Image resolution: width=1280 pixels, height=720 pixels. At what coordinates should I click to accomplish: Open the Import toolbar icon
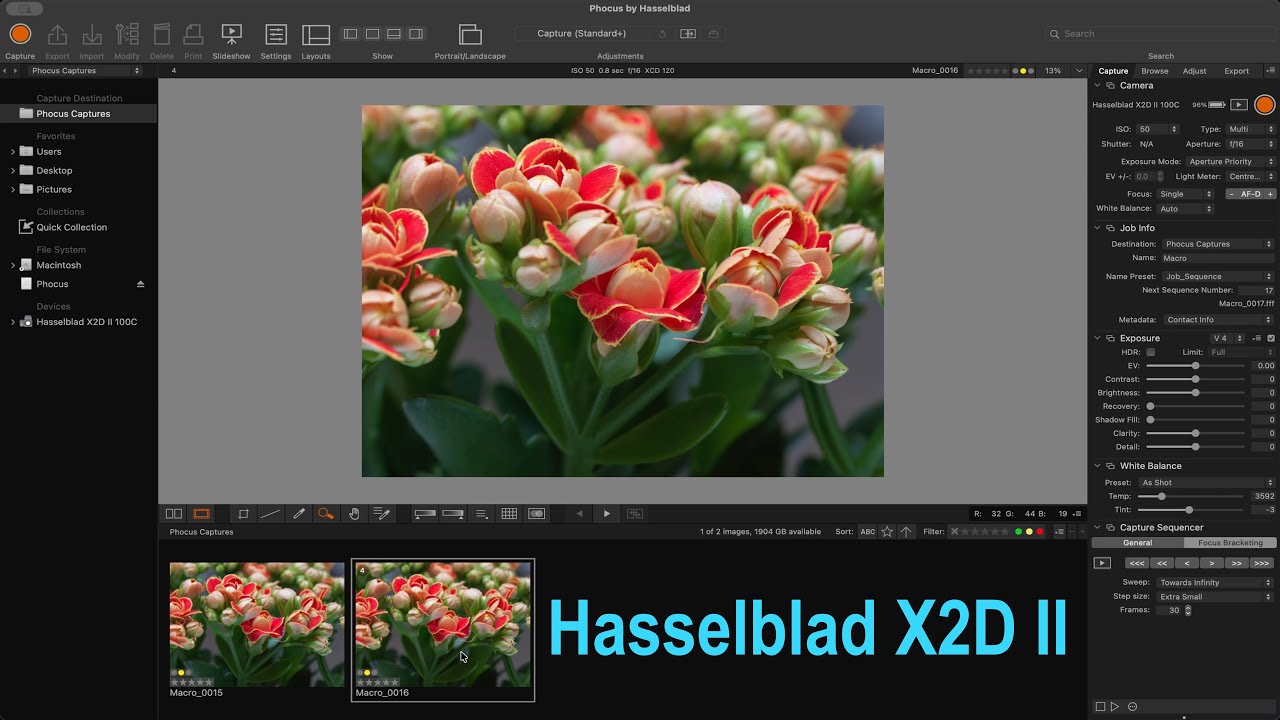click(92, 34)
